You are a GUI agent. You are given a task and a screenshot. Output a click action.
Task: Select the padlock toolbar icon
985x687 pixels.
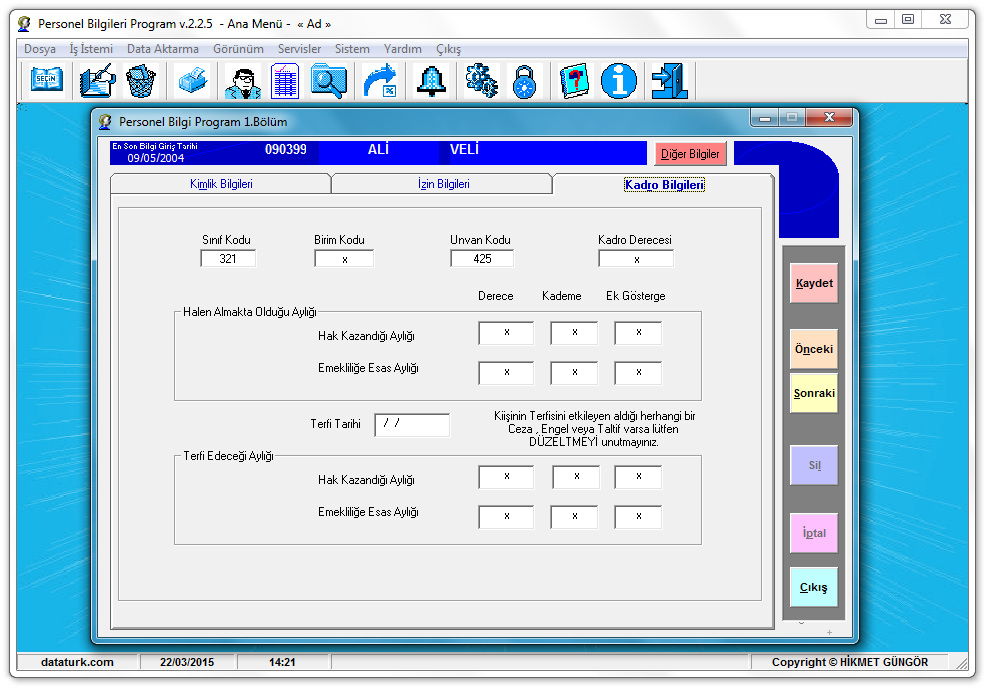point(525,82)
